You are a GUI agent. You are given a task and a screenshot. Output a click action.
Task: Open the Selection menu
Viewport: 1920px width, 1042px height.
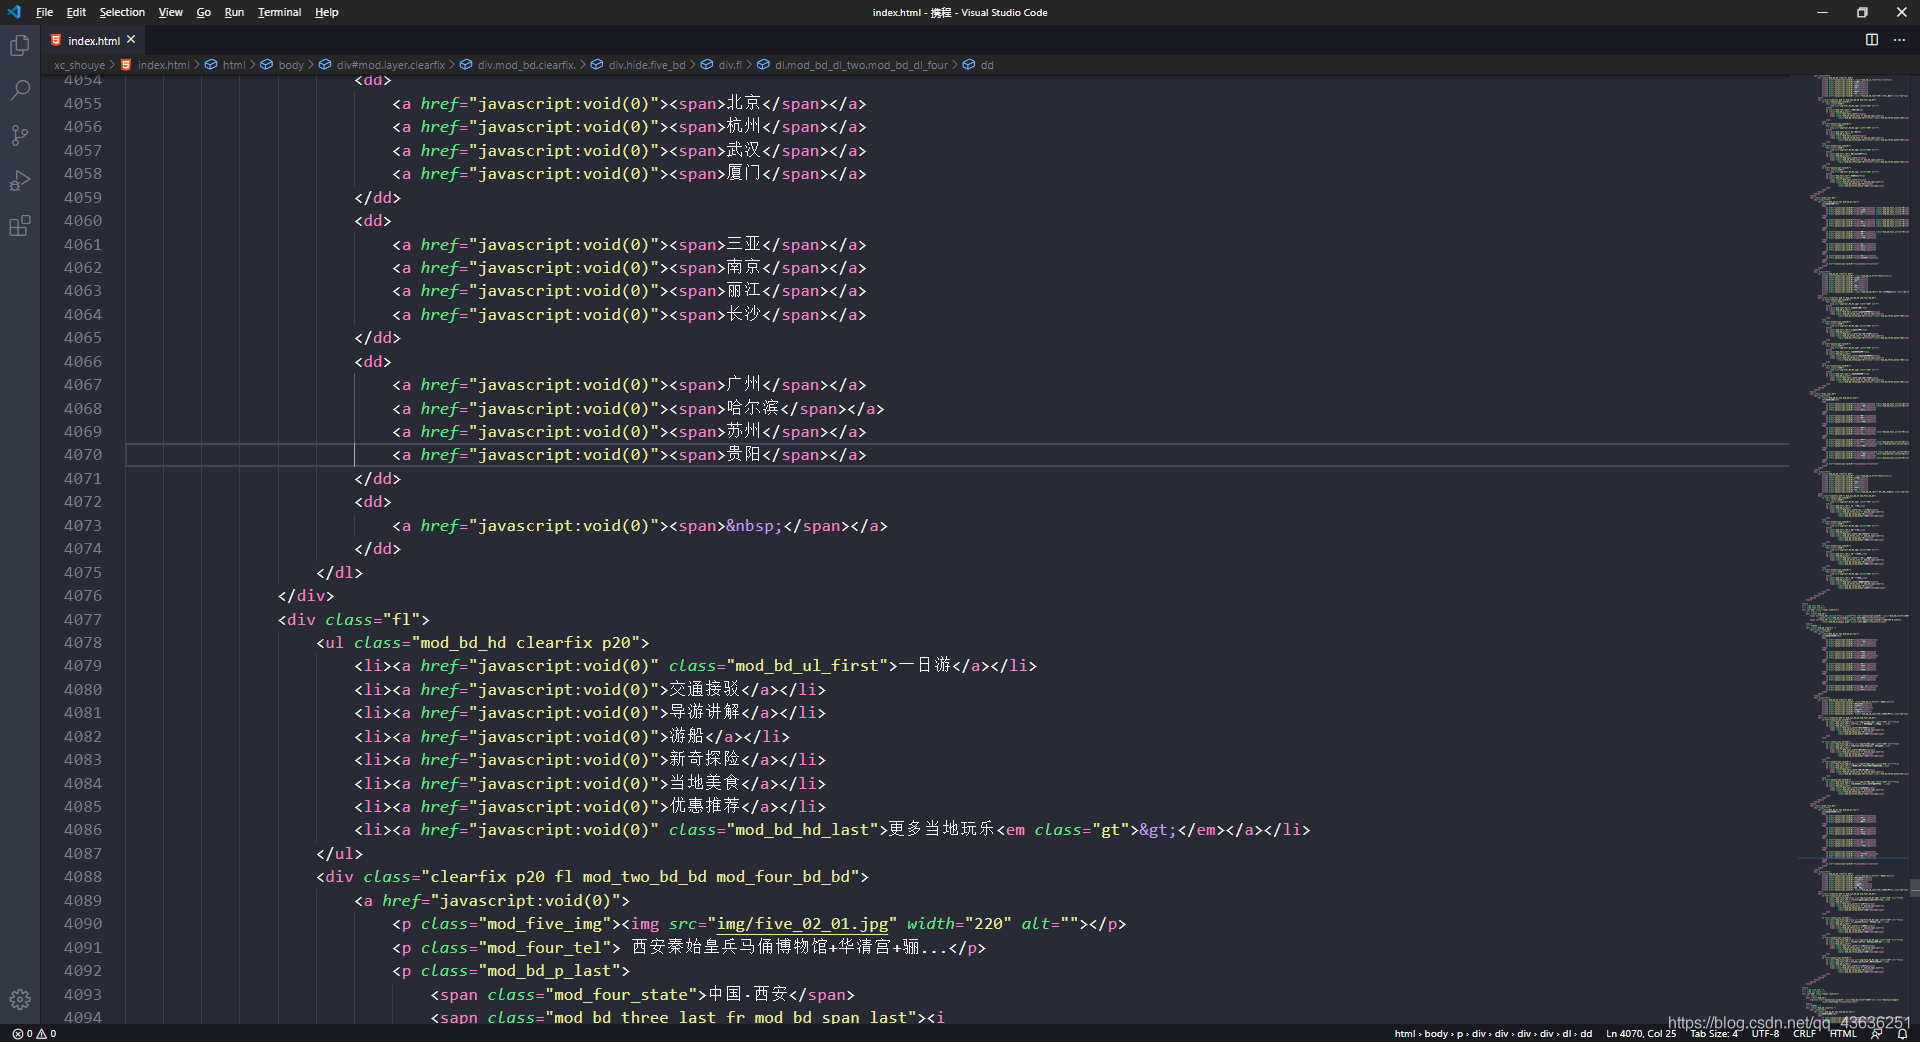tap(122, 12)
